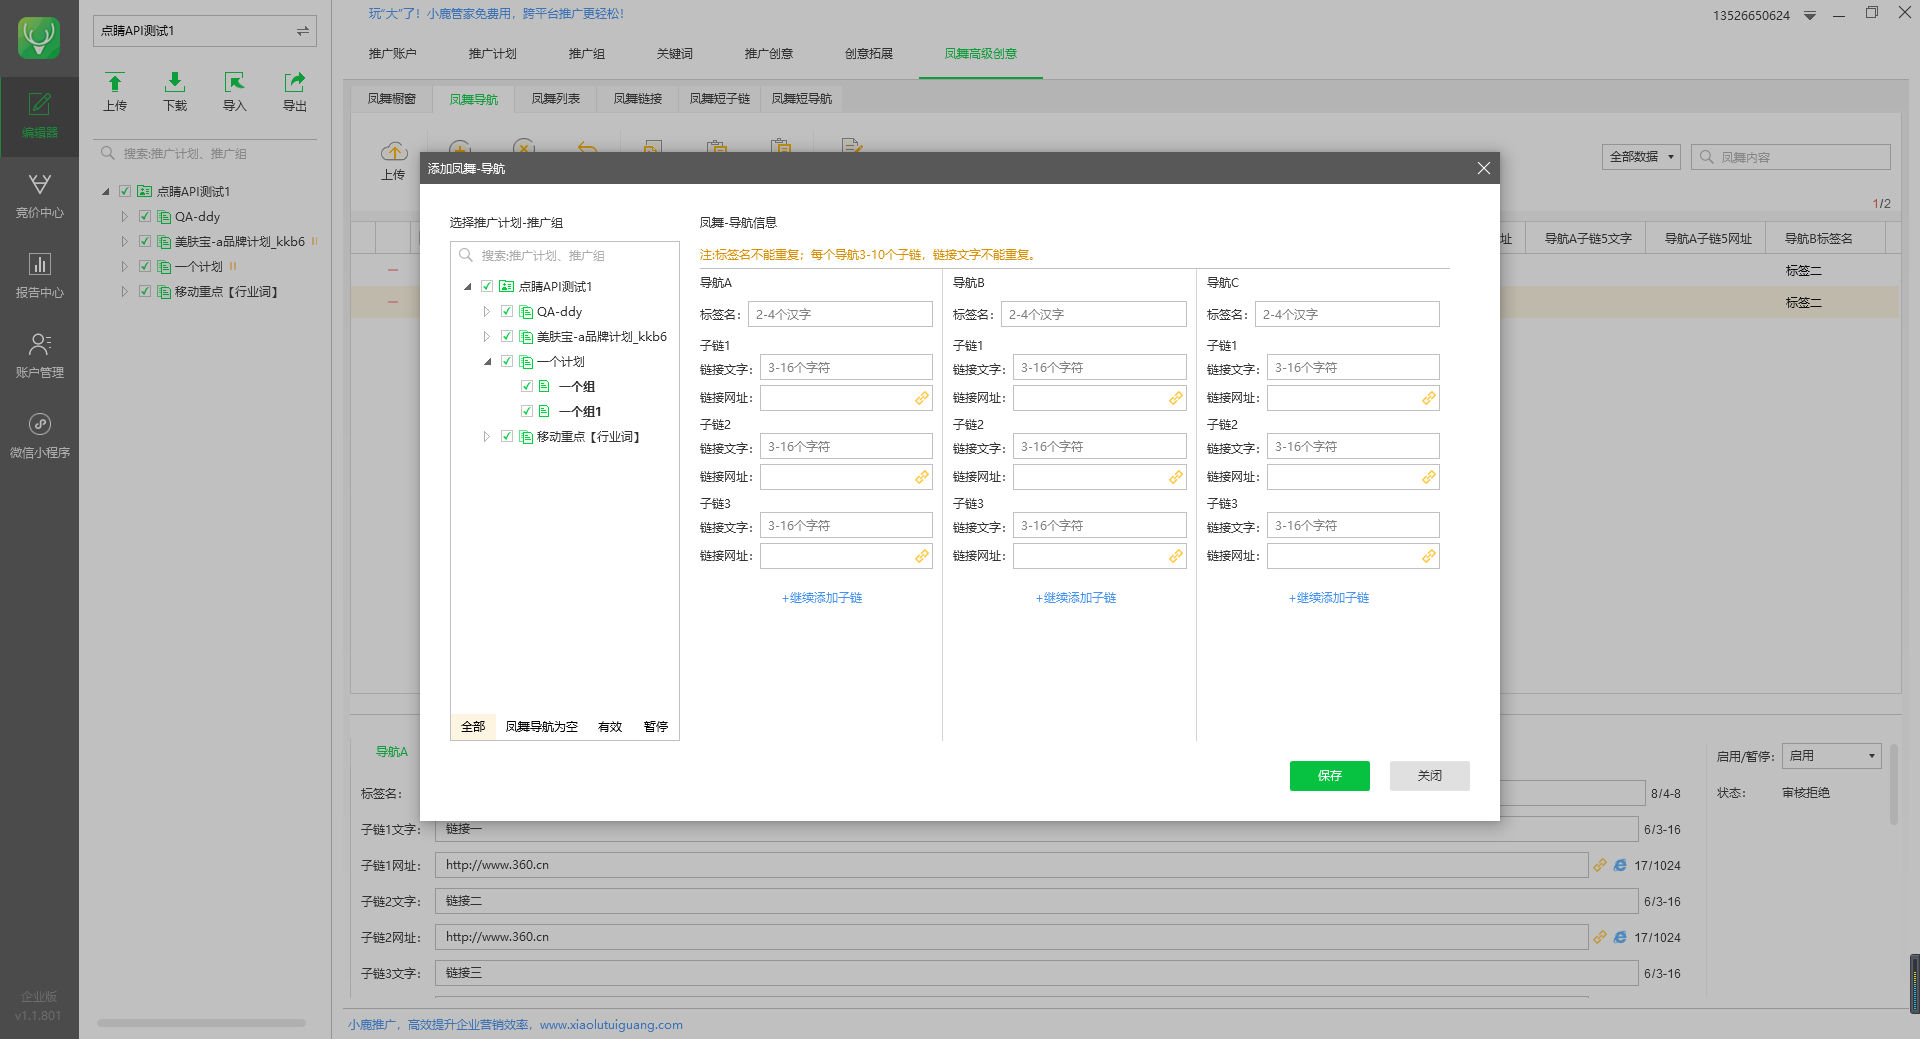Image resolution: width=1920 pixels, height=1039 pixels.
Task: Open 微信小程序 in the sidebar
Action: coord(39,436)
